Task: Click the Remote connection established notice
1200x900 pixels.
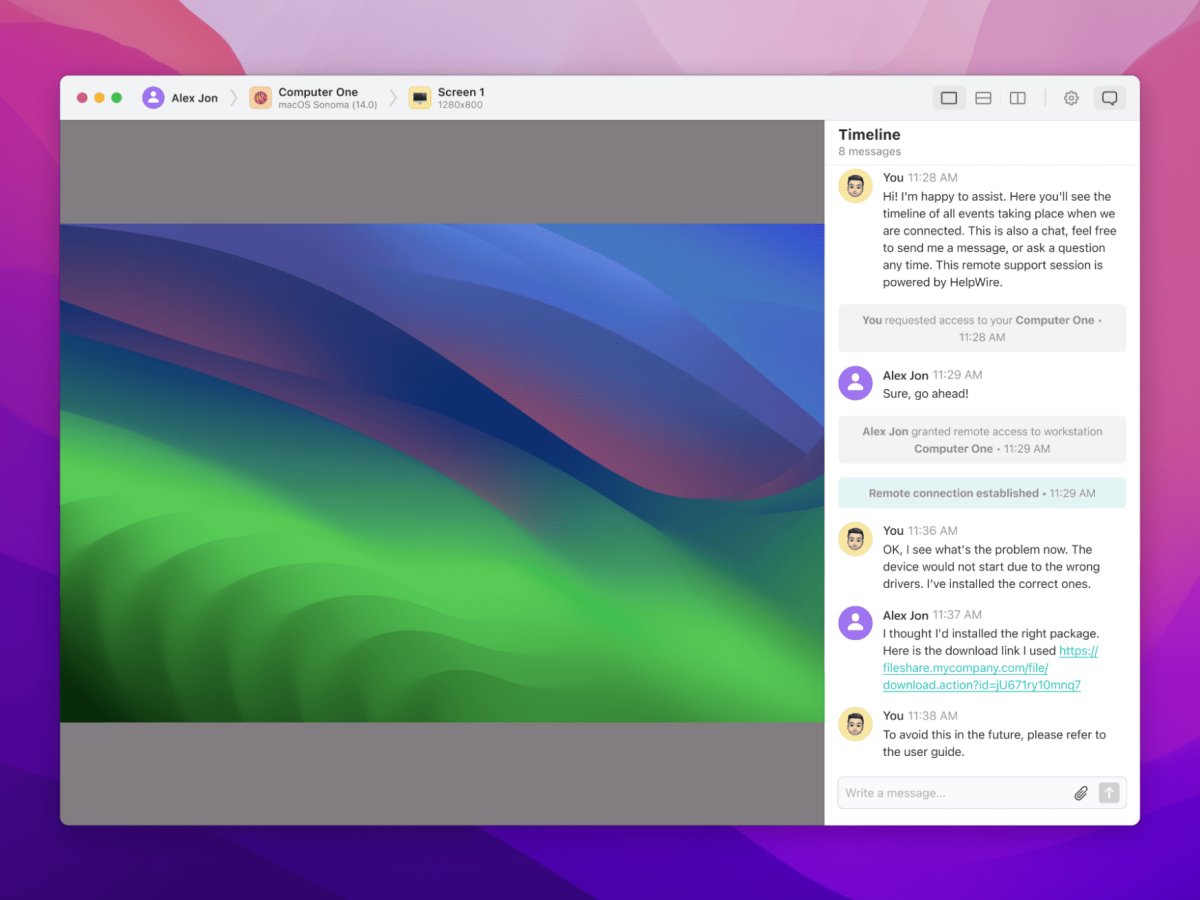Action: click(981, 493)
